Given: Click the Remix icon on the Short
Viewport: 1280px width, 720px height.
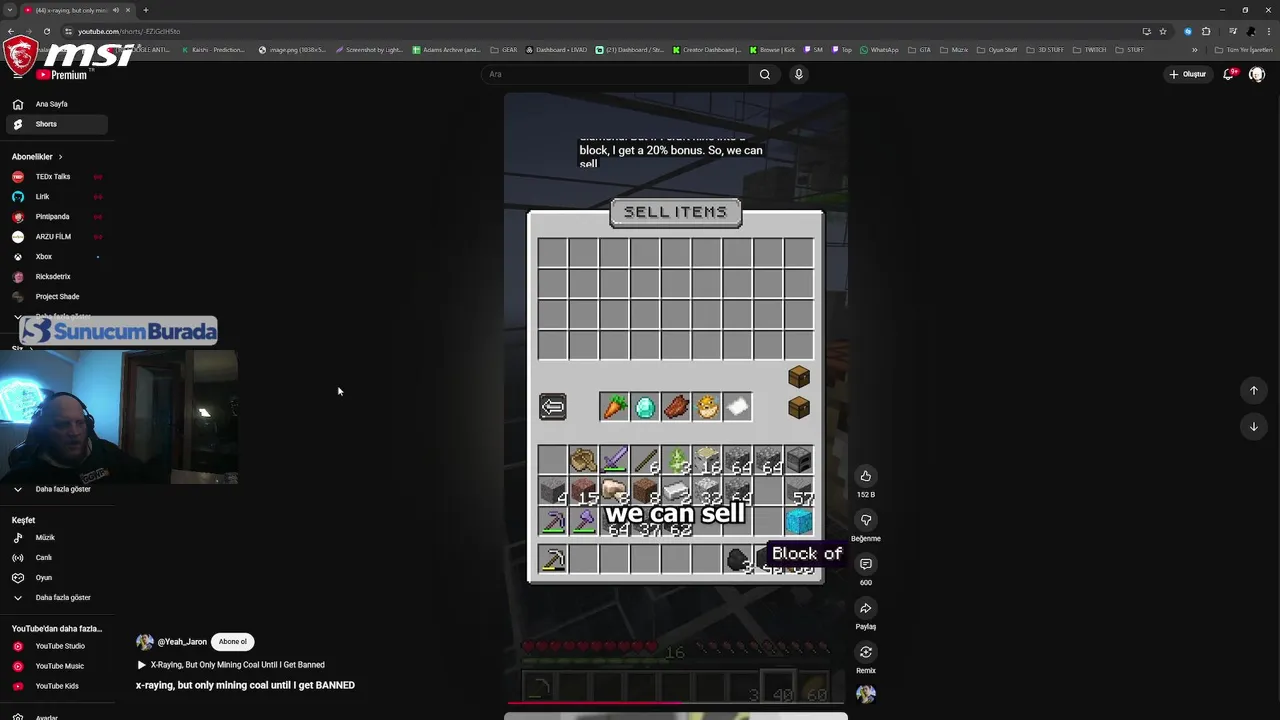Looking at the screenshot, I should (866, 652).
